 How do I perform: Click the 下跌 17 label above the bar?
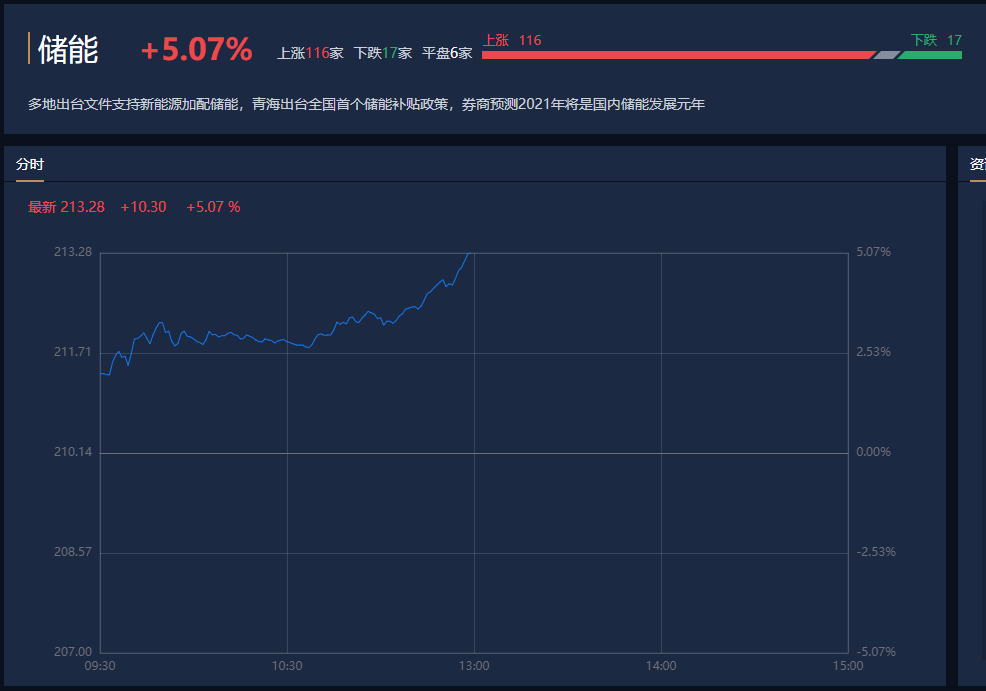[935, 40]
